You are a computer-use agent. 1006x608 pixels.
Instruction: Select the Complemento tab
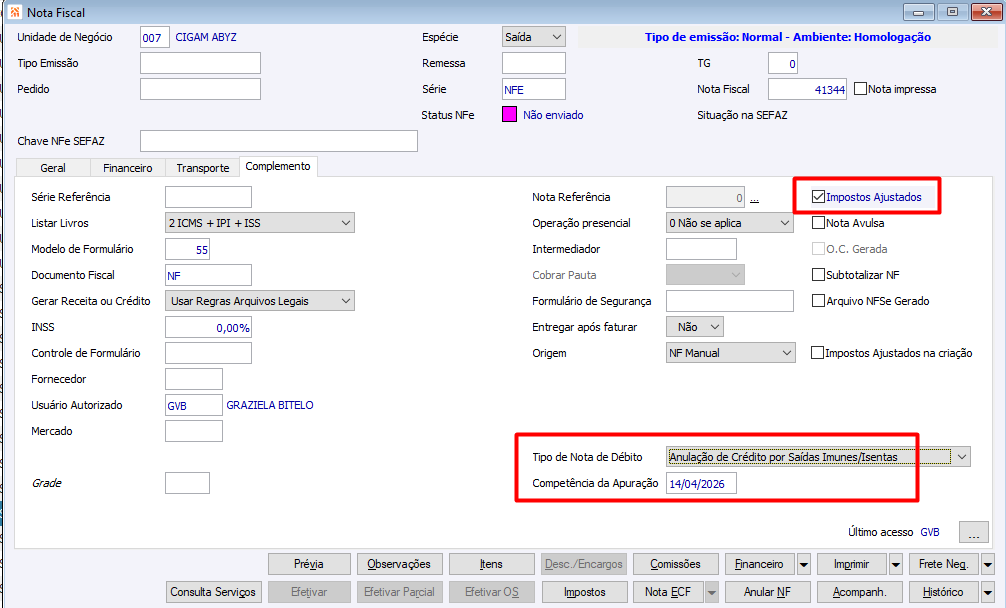[278, 166]
